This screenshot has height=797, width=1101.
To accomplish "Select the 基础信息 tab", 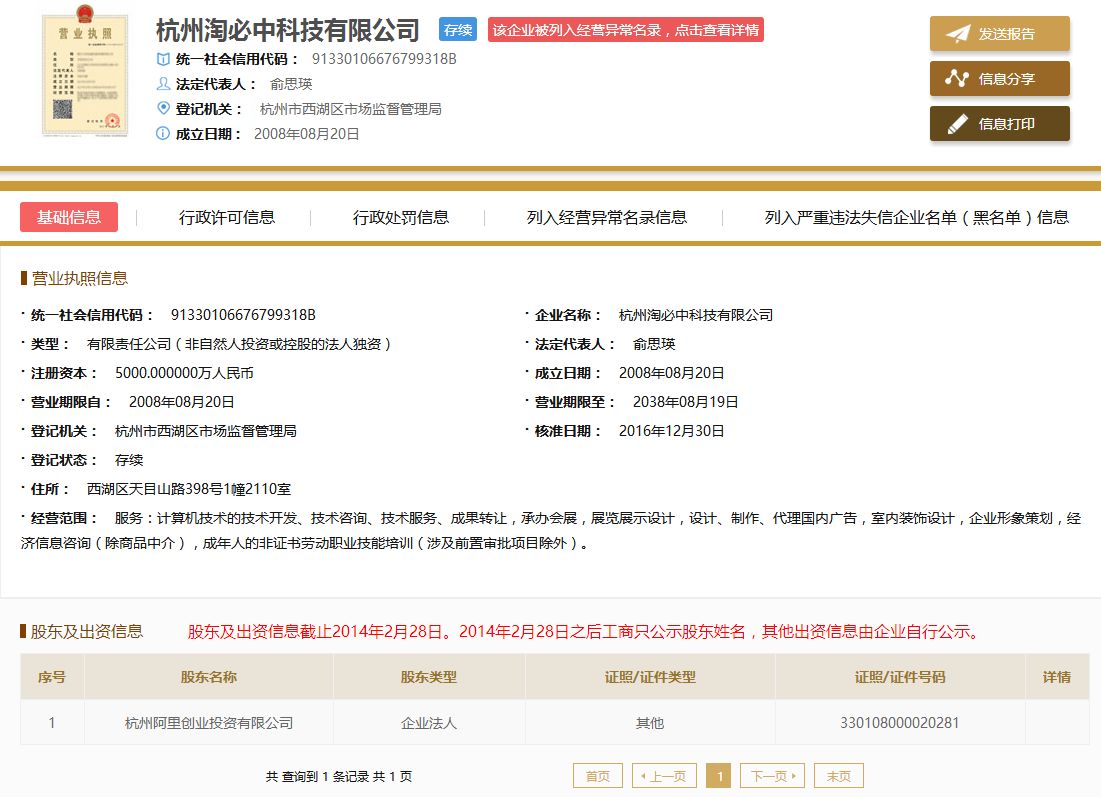I will (x=69, y=217).
